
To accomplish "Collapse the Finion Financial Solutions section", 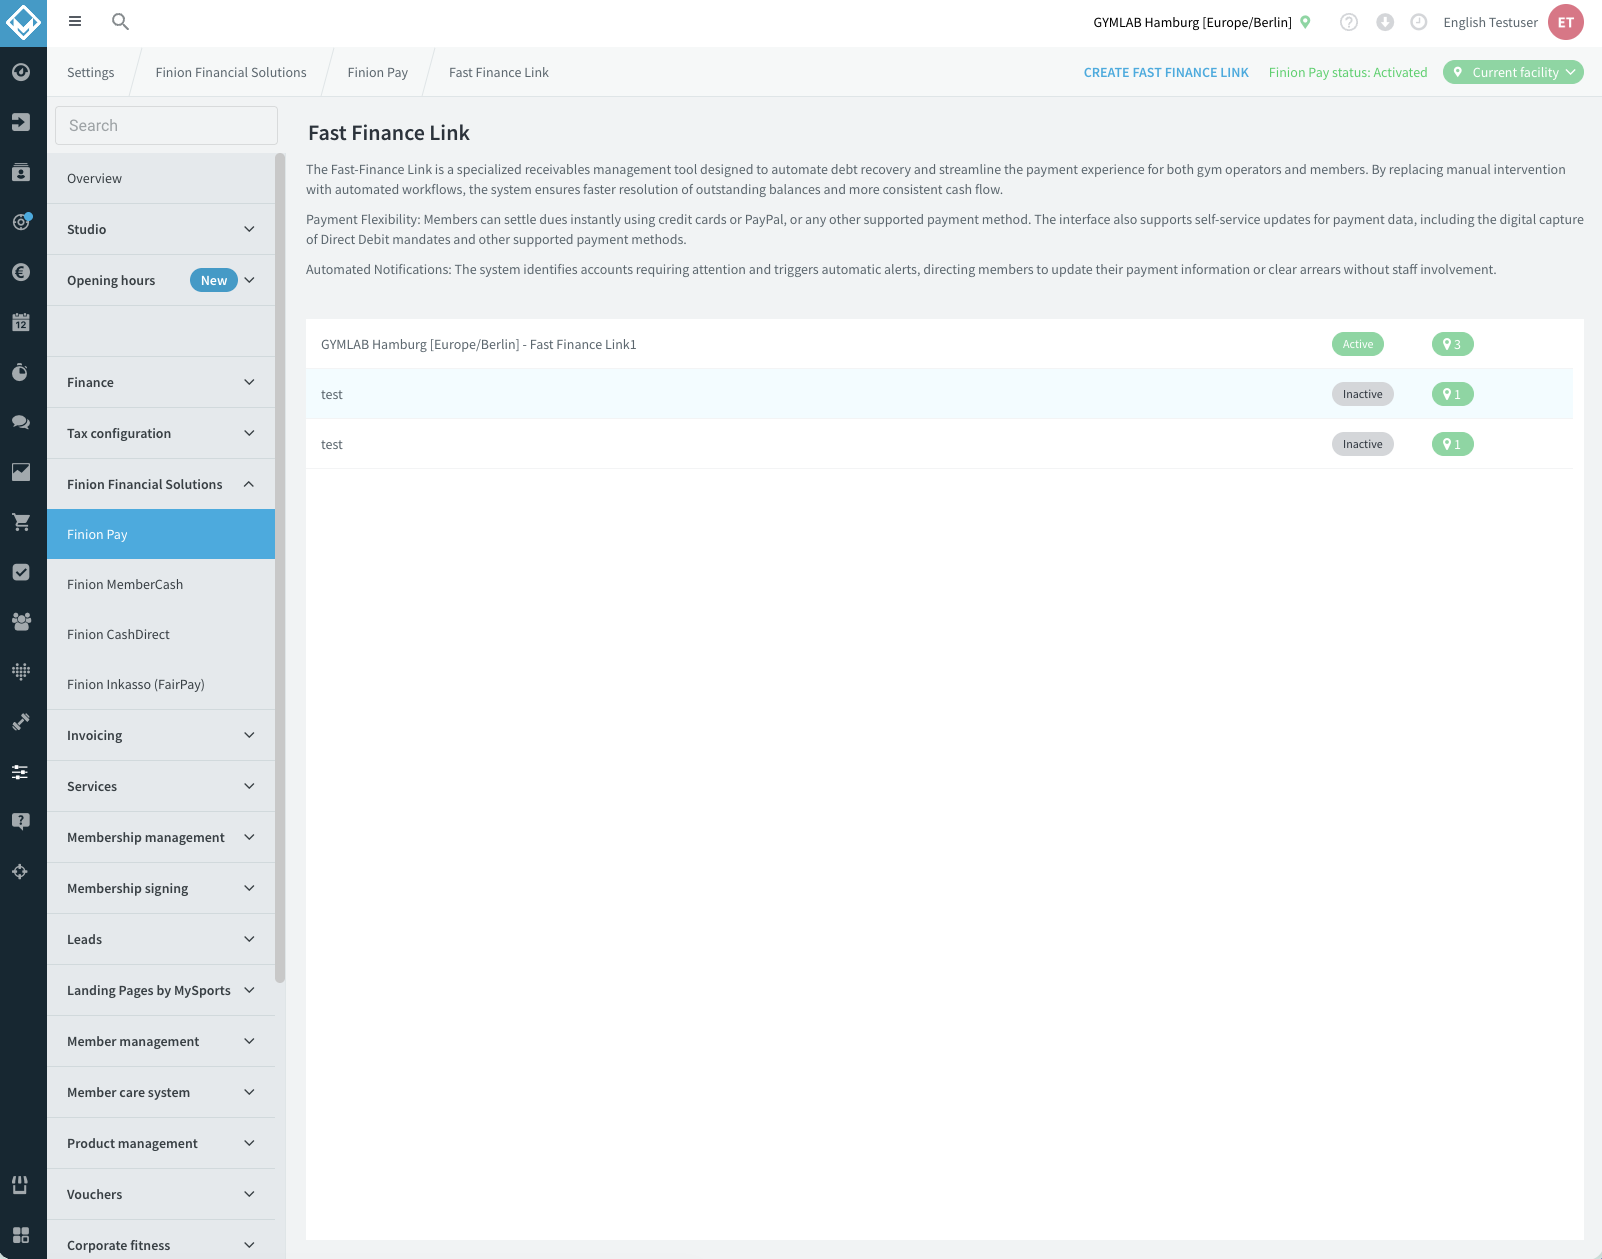I will (x=161, y=484).
